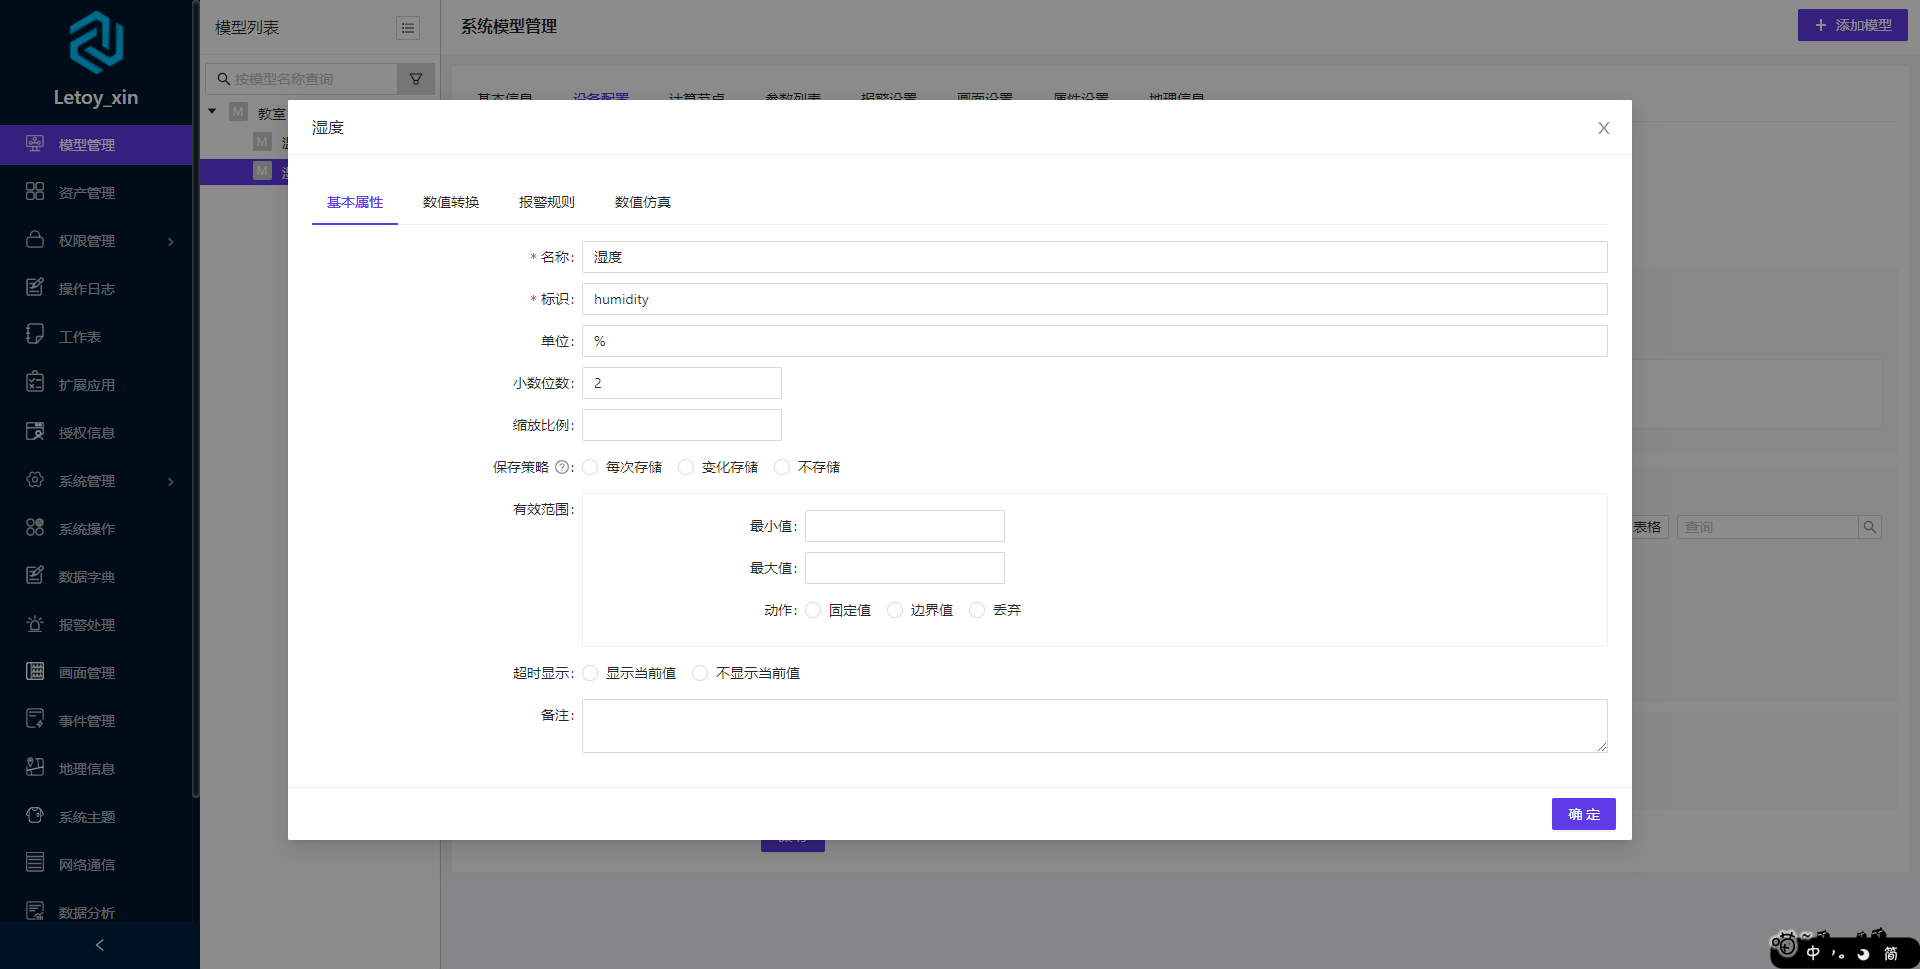Click the input method 中 tray icon
The image size is (1920, 969).
[x=1813, y=953]
